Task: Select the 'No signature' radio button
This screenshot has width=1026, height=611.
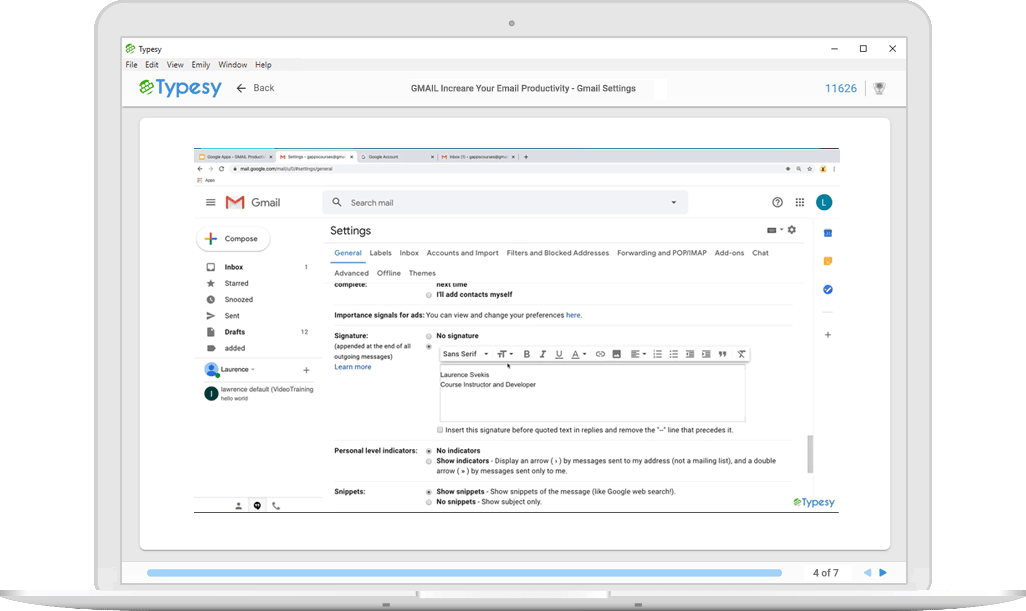Action: (429, 336)
